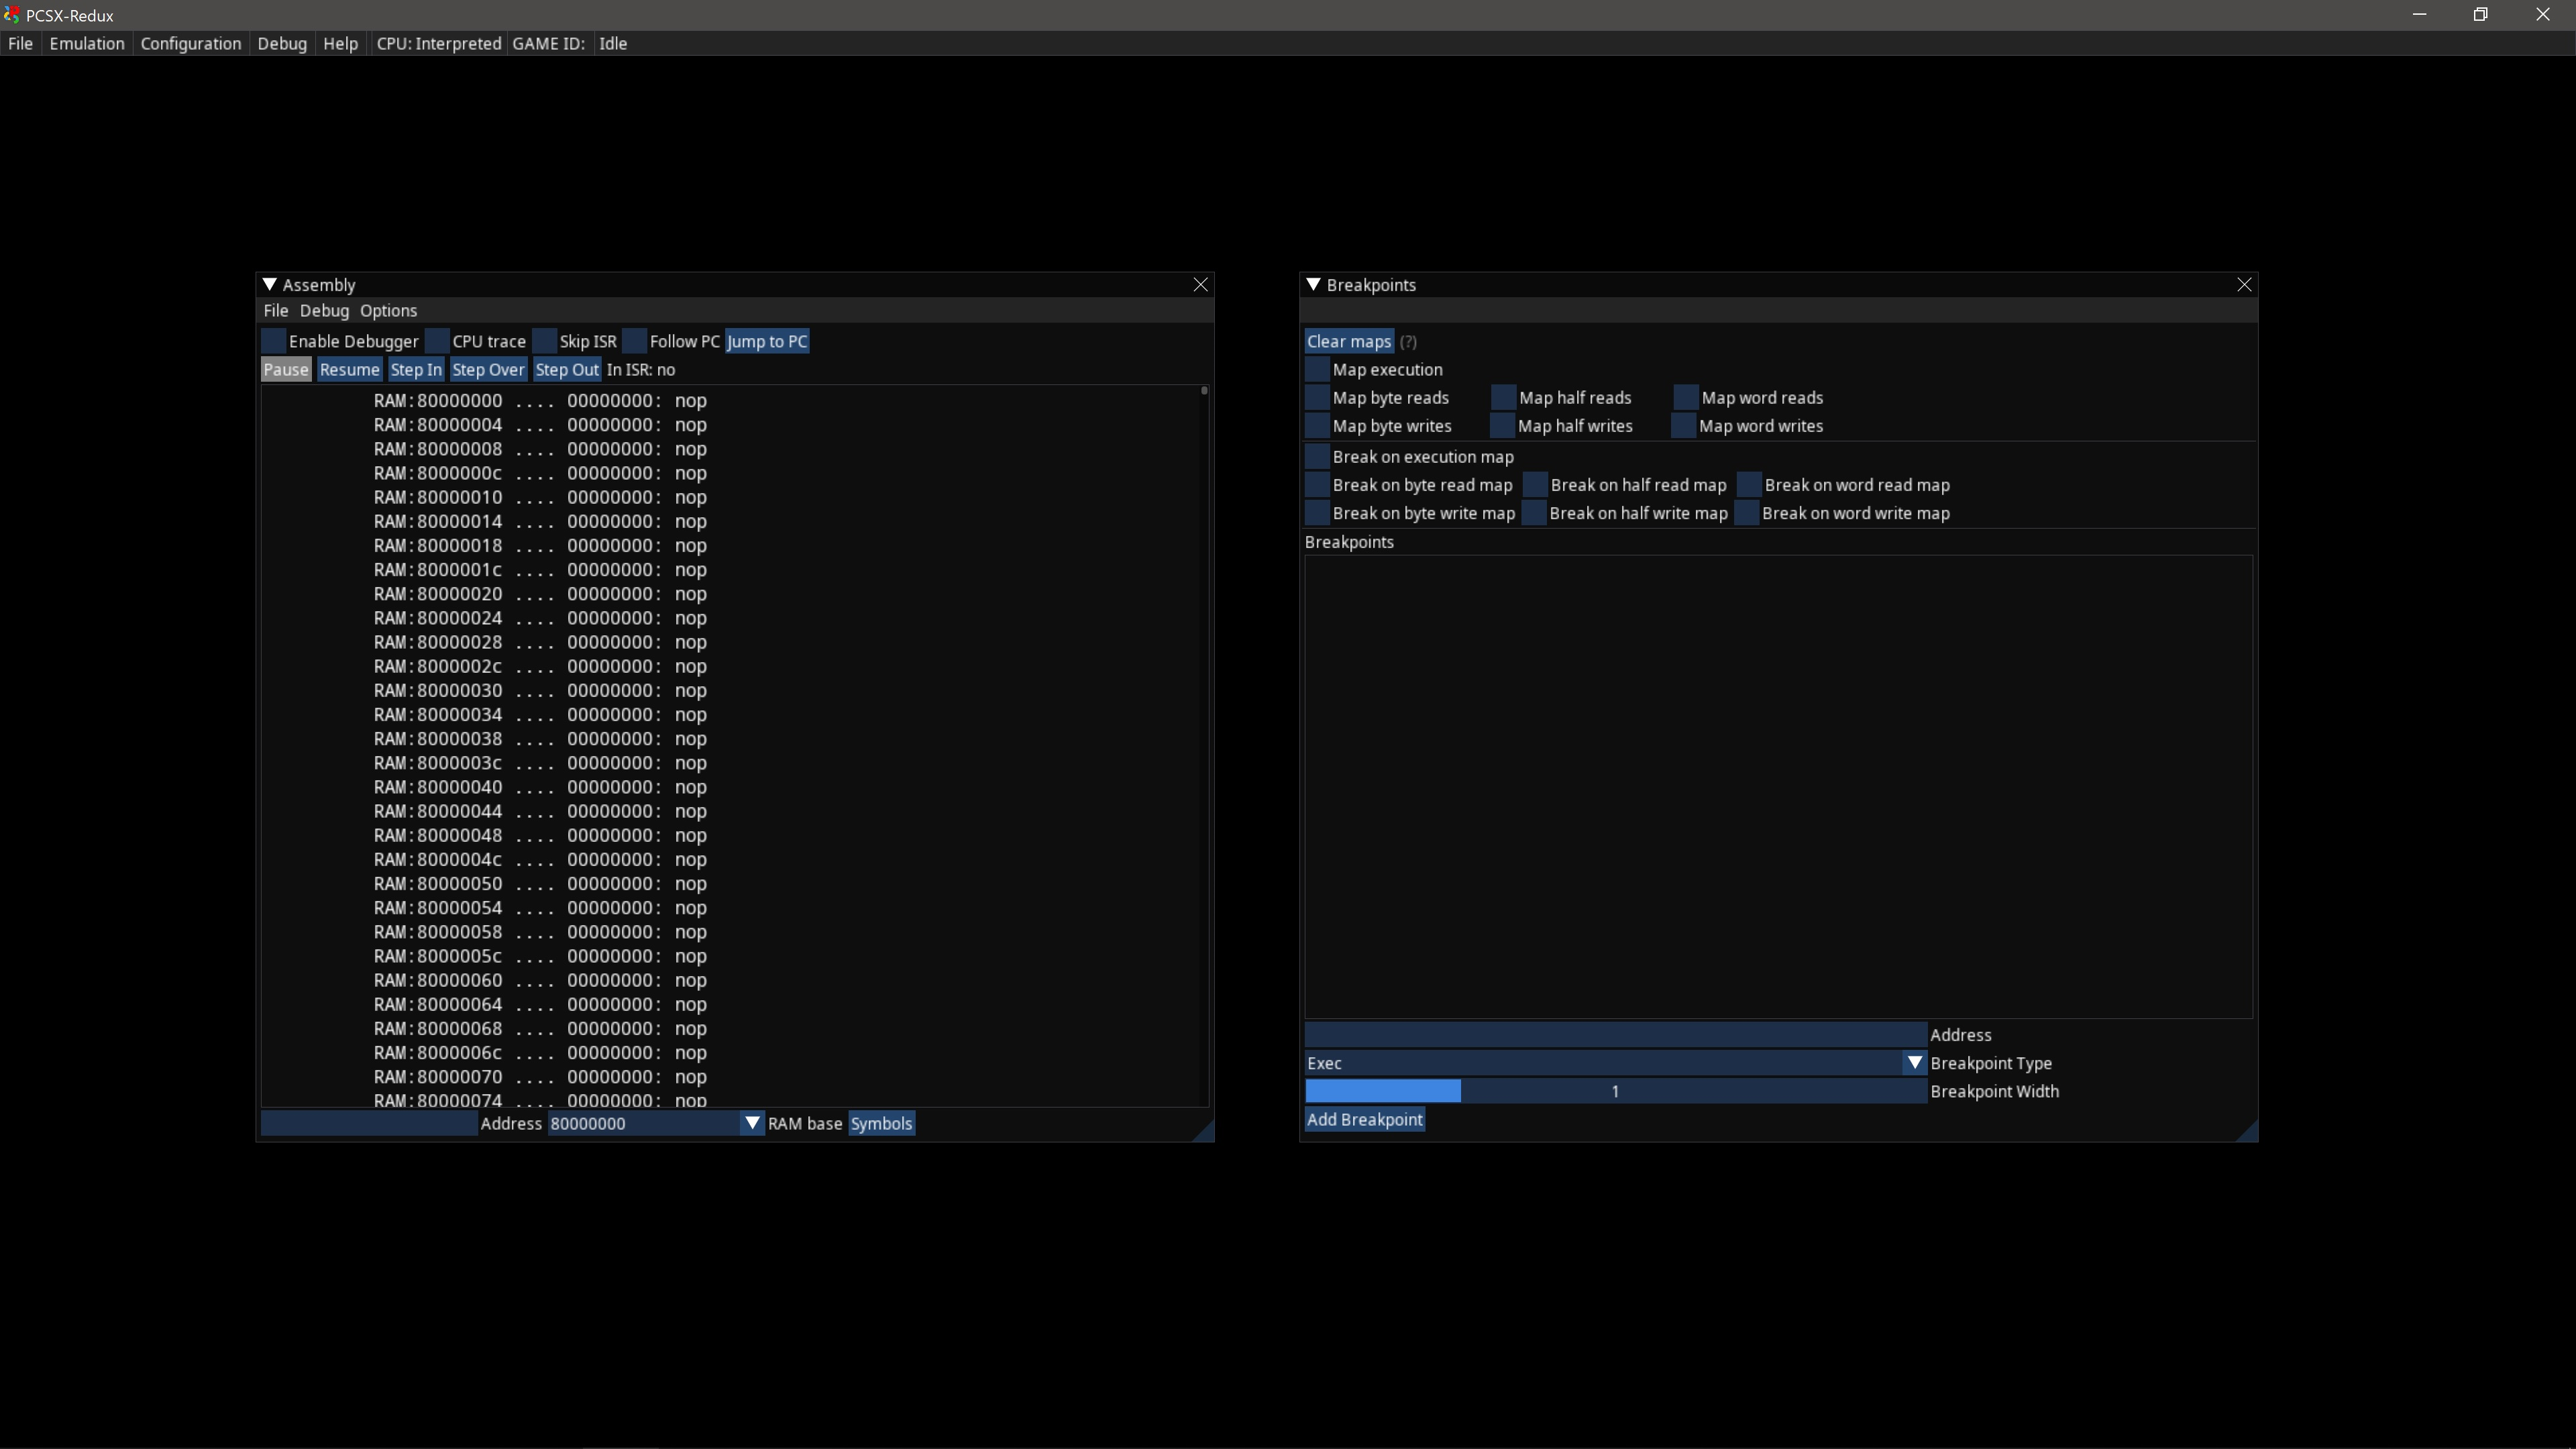Image resolution: width=2576 pixels, height=1449 pixels.
Task: Click Jump to PC
Action: (x=766, y=341)
